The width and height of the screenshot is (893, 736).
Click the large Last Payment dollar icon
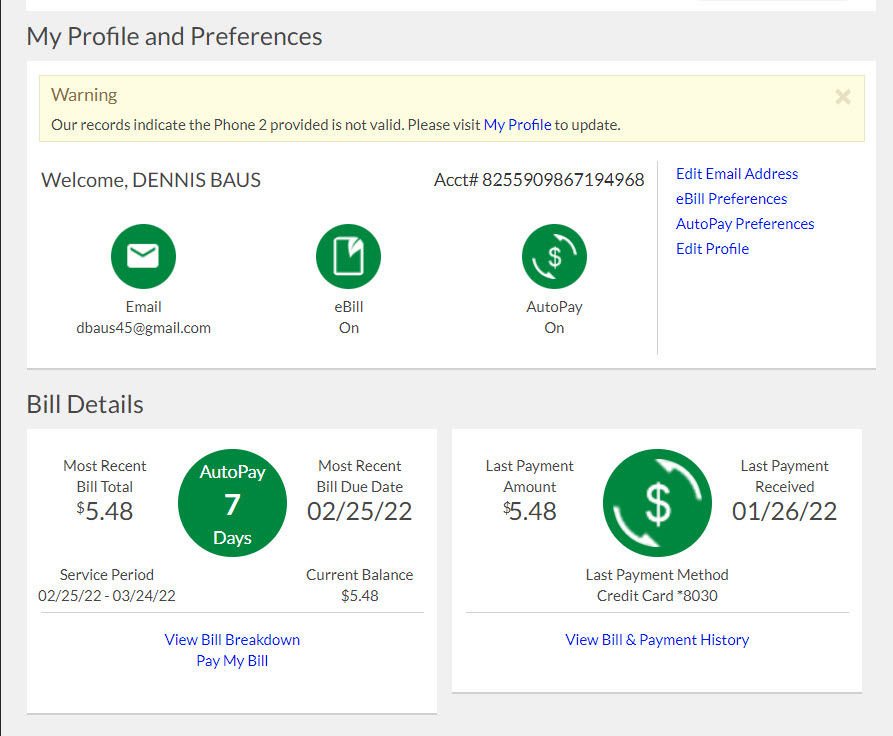tap(657, 503)
